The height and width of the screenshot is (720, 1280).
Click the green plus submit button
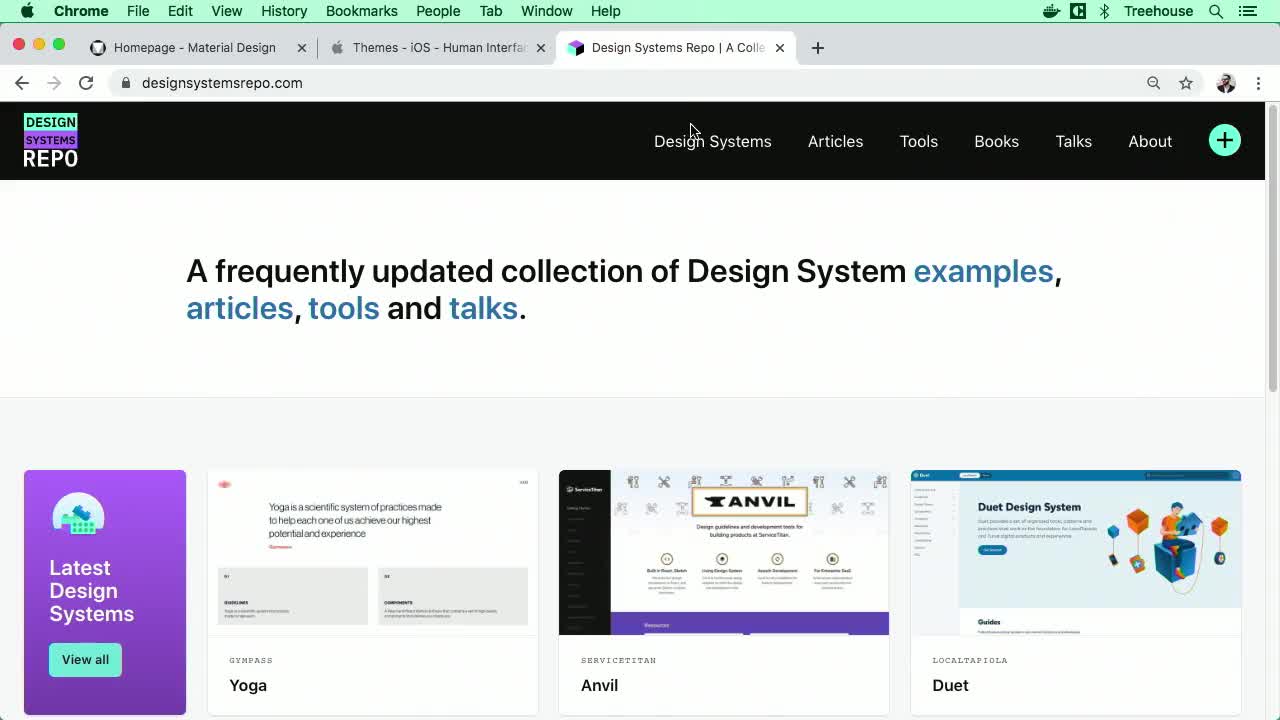click(x=1224, y=140)
